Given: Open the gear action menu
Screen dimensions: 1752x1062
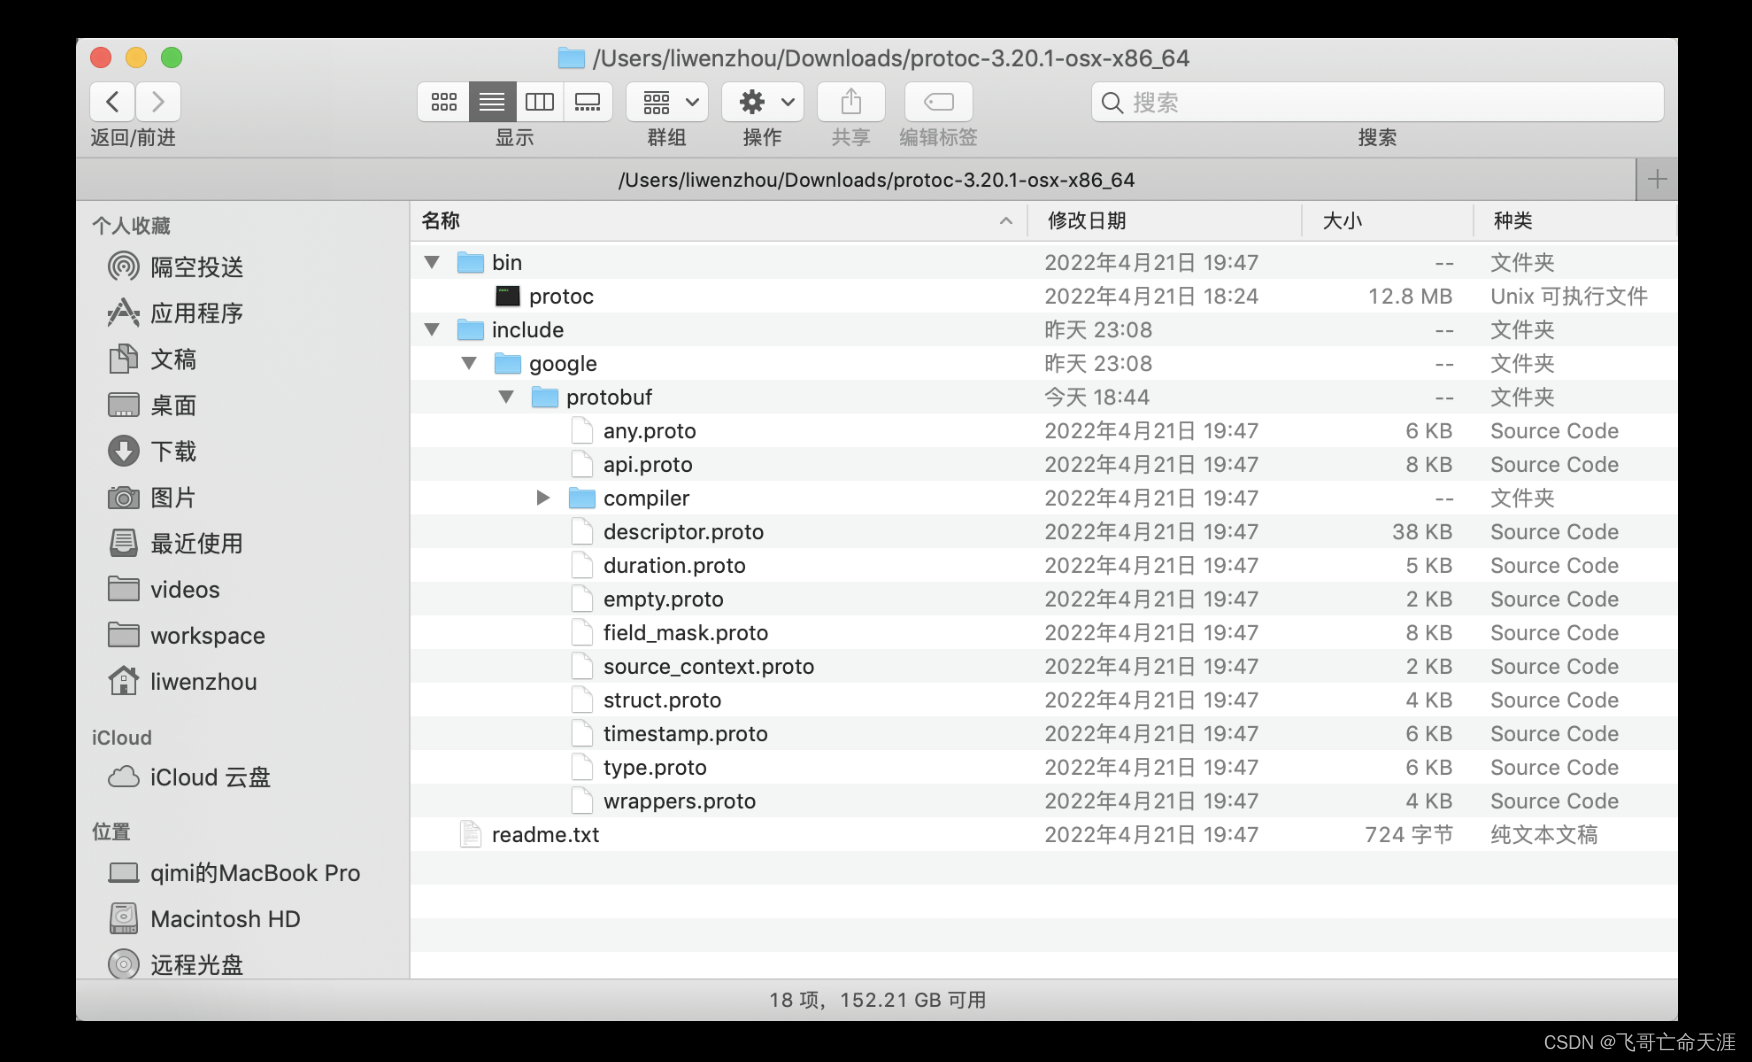Looking at the screenshot, I should click(x=763, y=102).
